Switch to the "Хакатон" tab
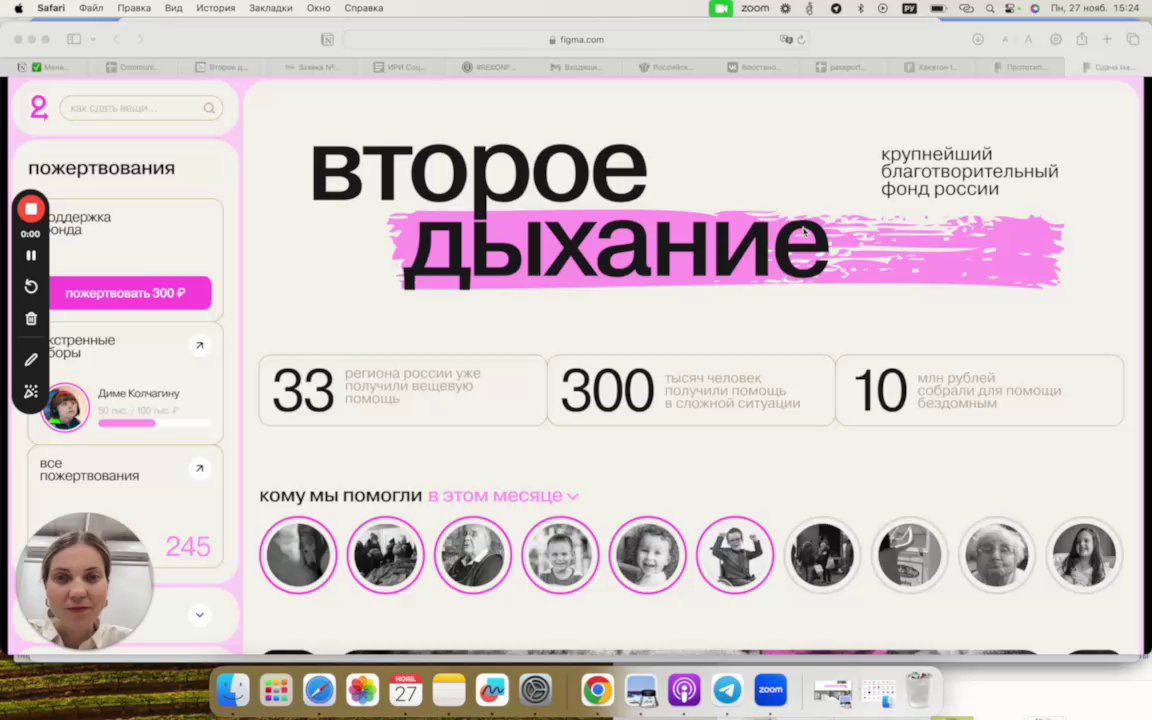 click(931, 67)
